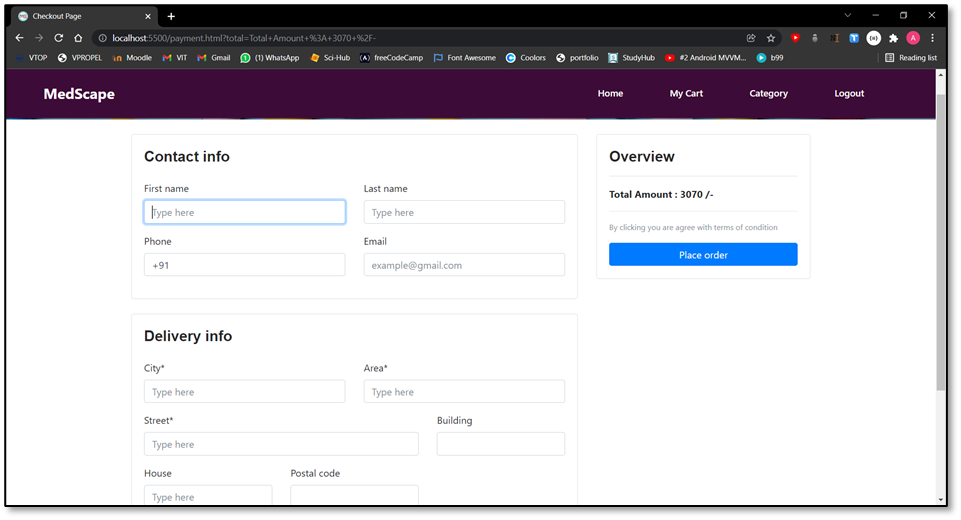Focus the First name field
The height and width of the screenshot is (520, 961).
pos(245,212)
